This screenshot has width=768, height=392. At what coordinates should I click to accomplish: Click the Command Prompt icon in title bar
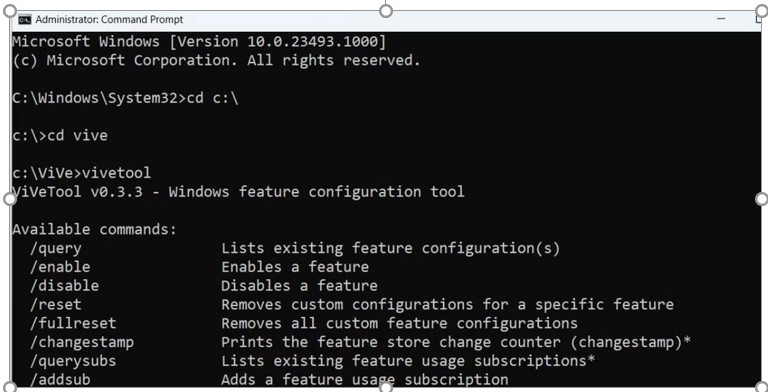(24, 20)
